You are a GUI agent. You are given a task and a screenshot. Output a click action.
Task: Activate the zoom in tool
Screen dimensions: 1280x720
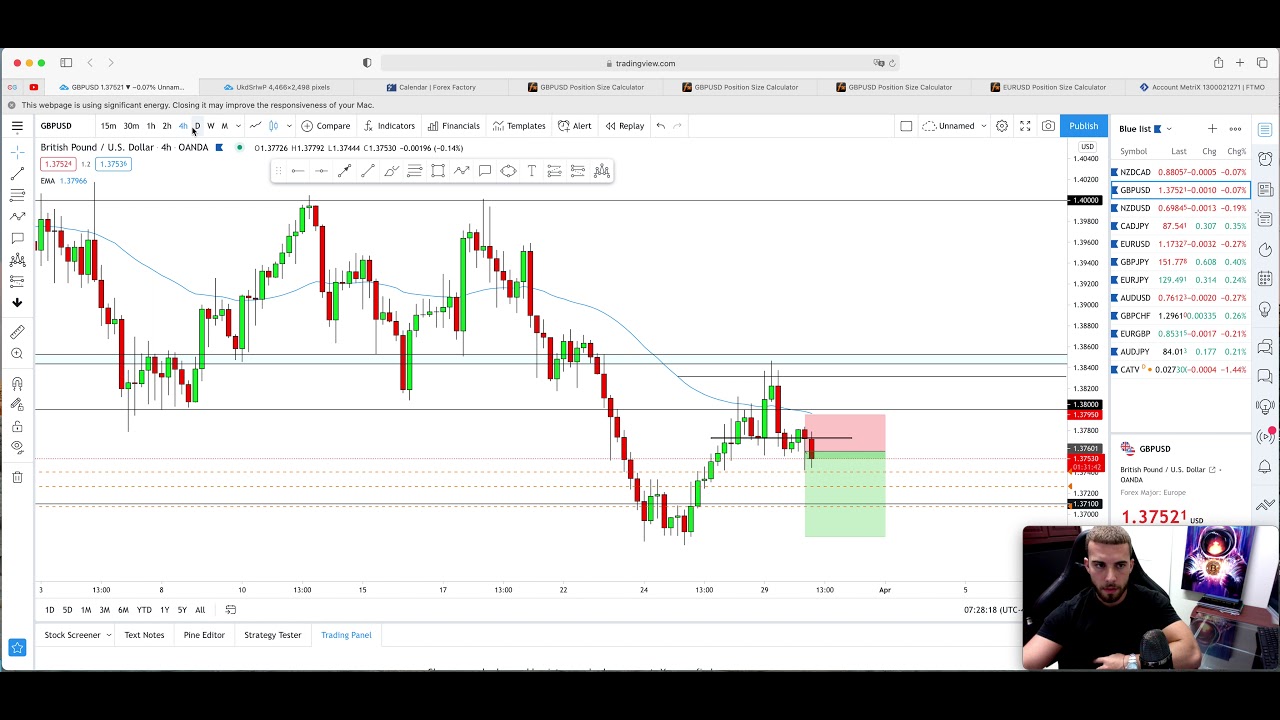pos(17,354)
